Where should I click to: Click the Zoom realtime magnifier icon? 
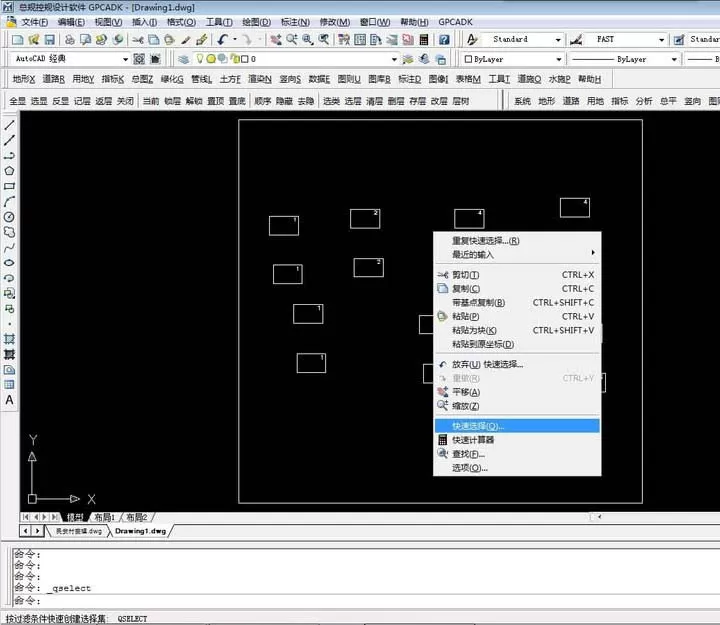click(291, 40)
